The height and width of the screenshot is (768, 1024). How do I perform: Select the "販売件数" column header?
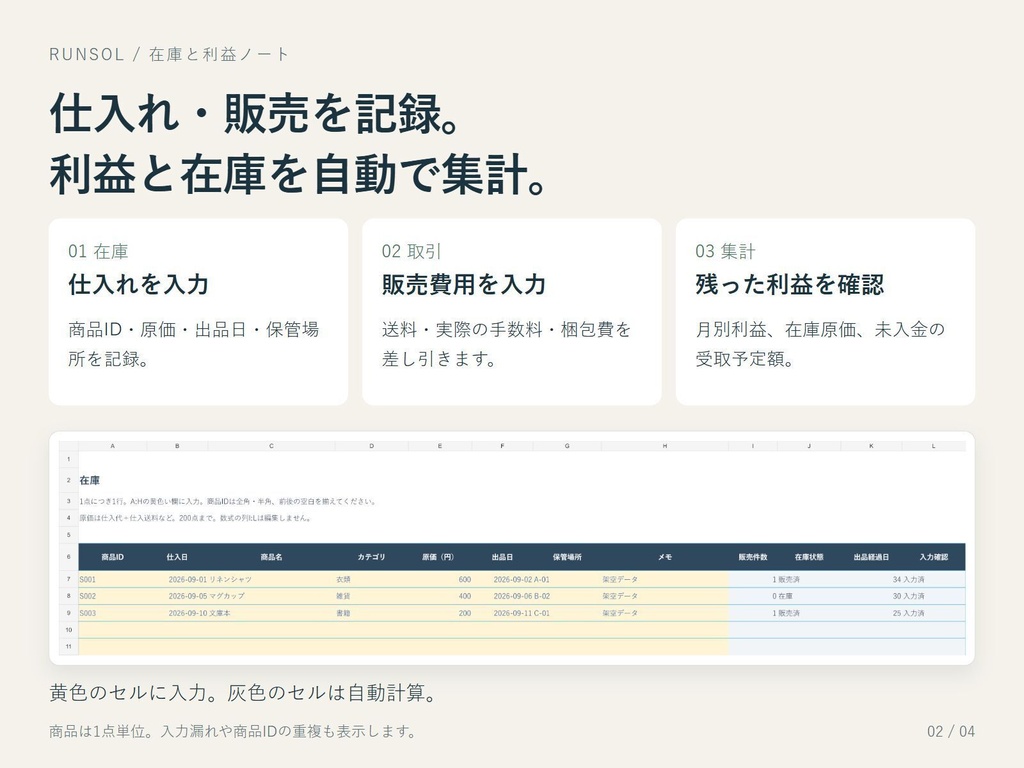pyautogui.click(x=753, y=557)
